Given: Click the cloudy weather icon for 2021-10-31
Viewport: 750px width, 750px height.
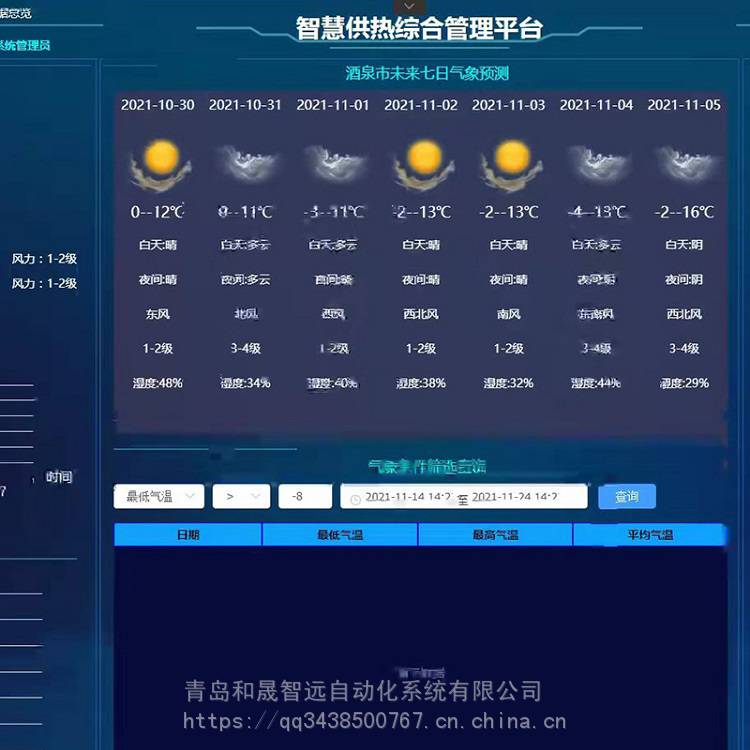Looking at the screenshot, I should click(x=247, y=164).
